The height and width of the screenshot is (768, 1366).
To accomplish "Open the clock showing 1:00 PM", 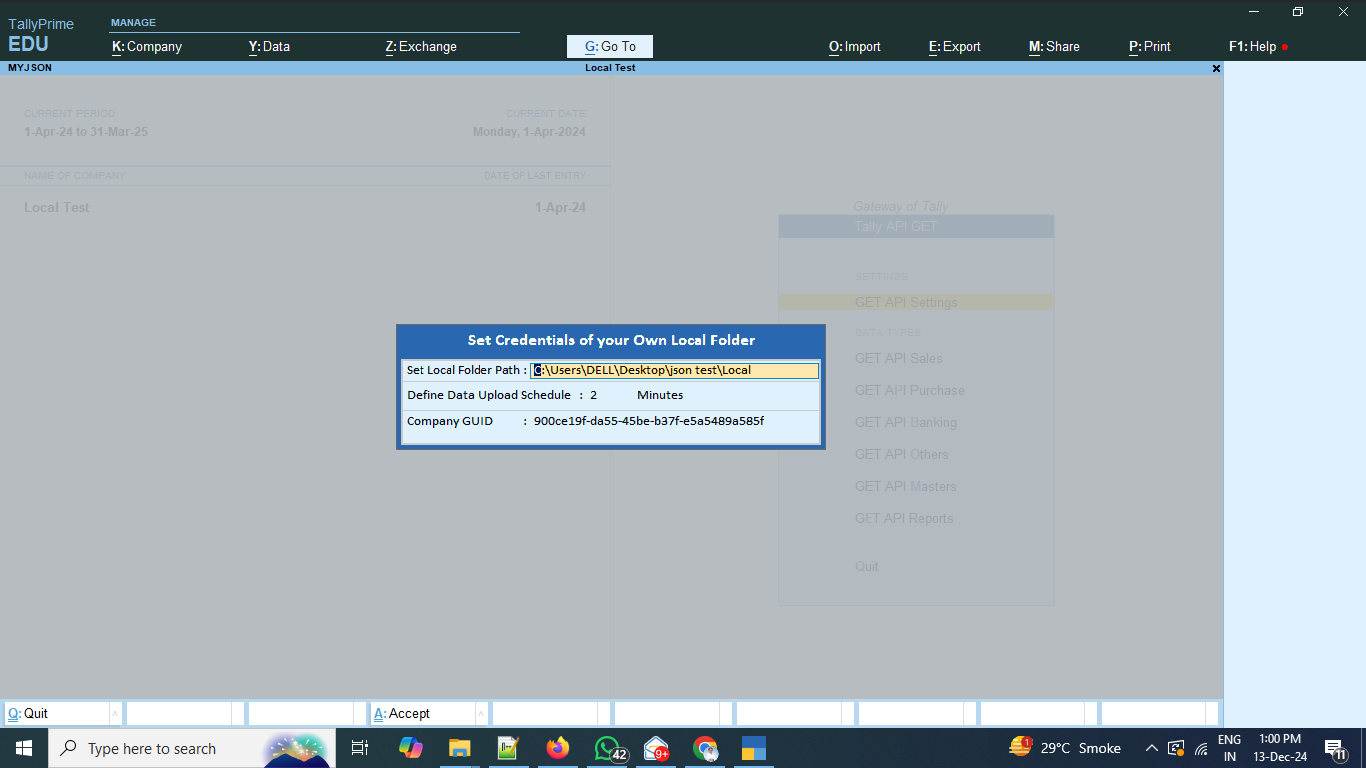I will click(x=1280, y=748).
